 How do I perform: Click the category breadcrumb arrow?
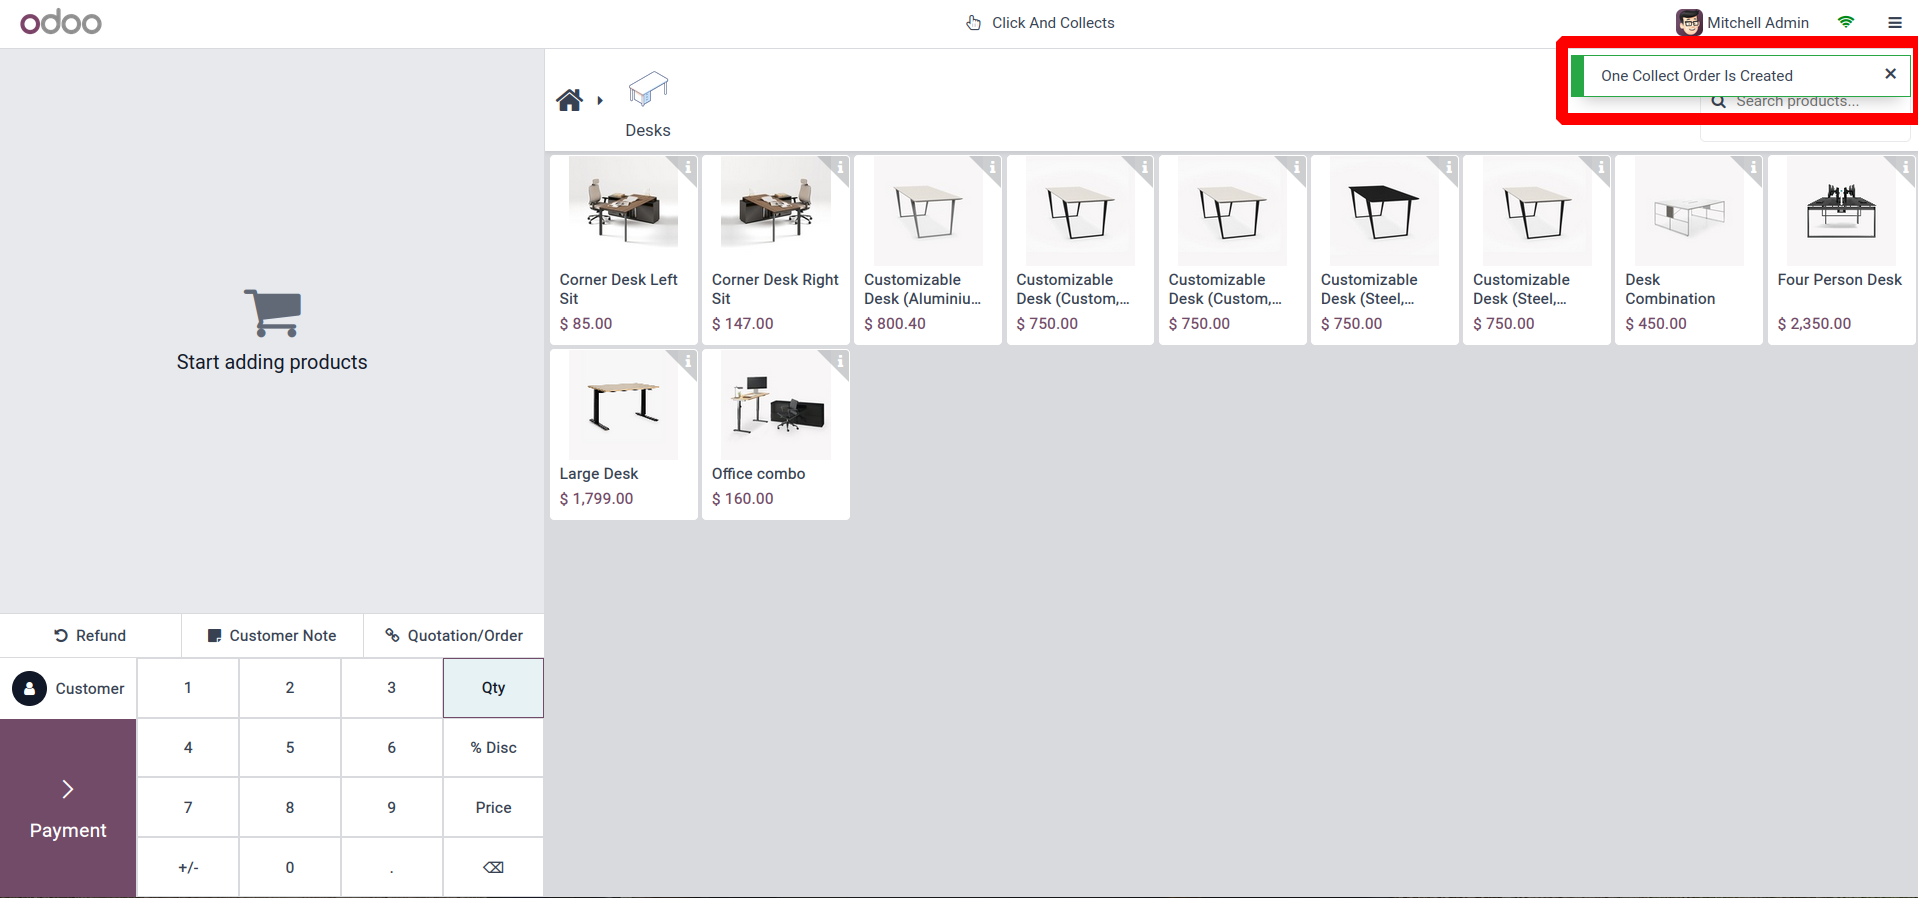600,100
